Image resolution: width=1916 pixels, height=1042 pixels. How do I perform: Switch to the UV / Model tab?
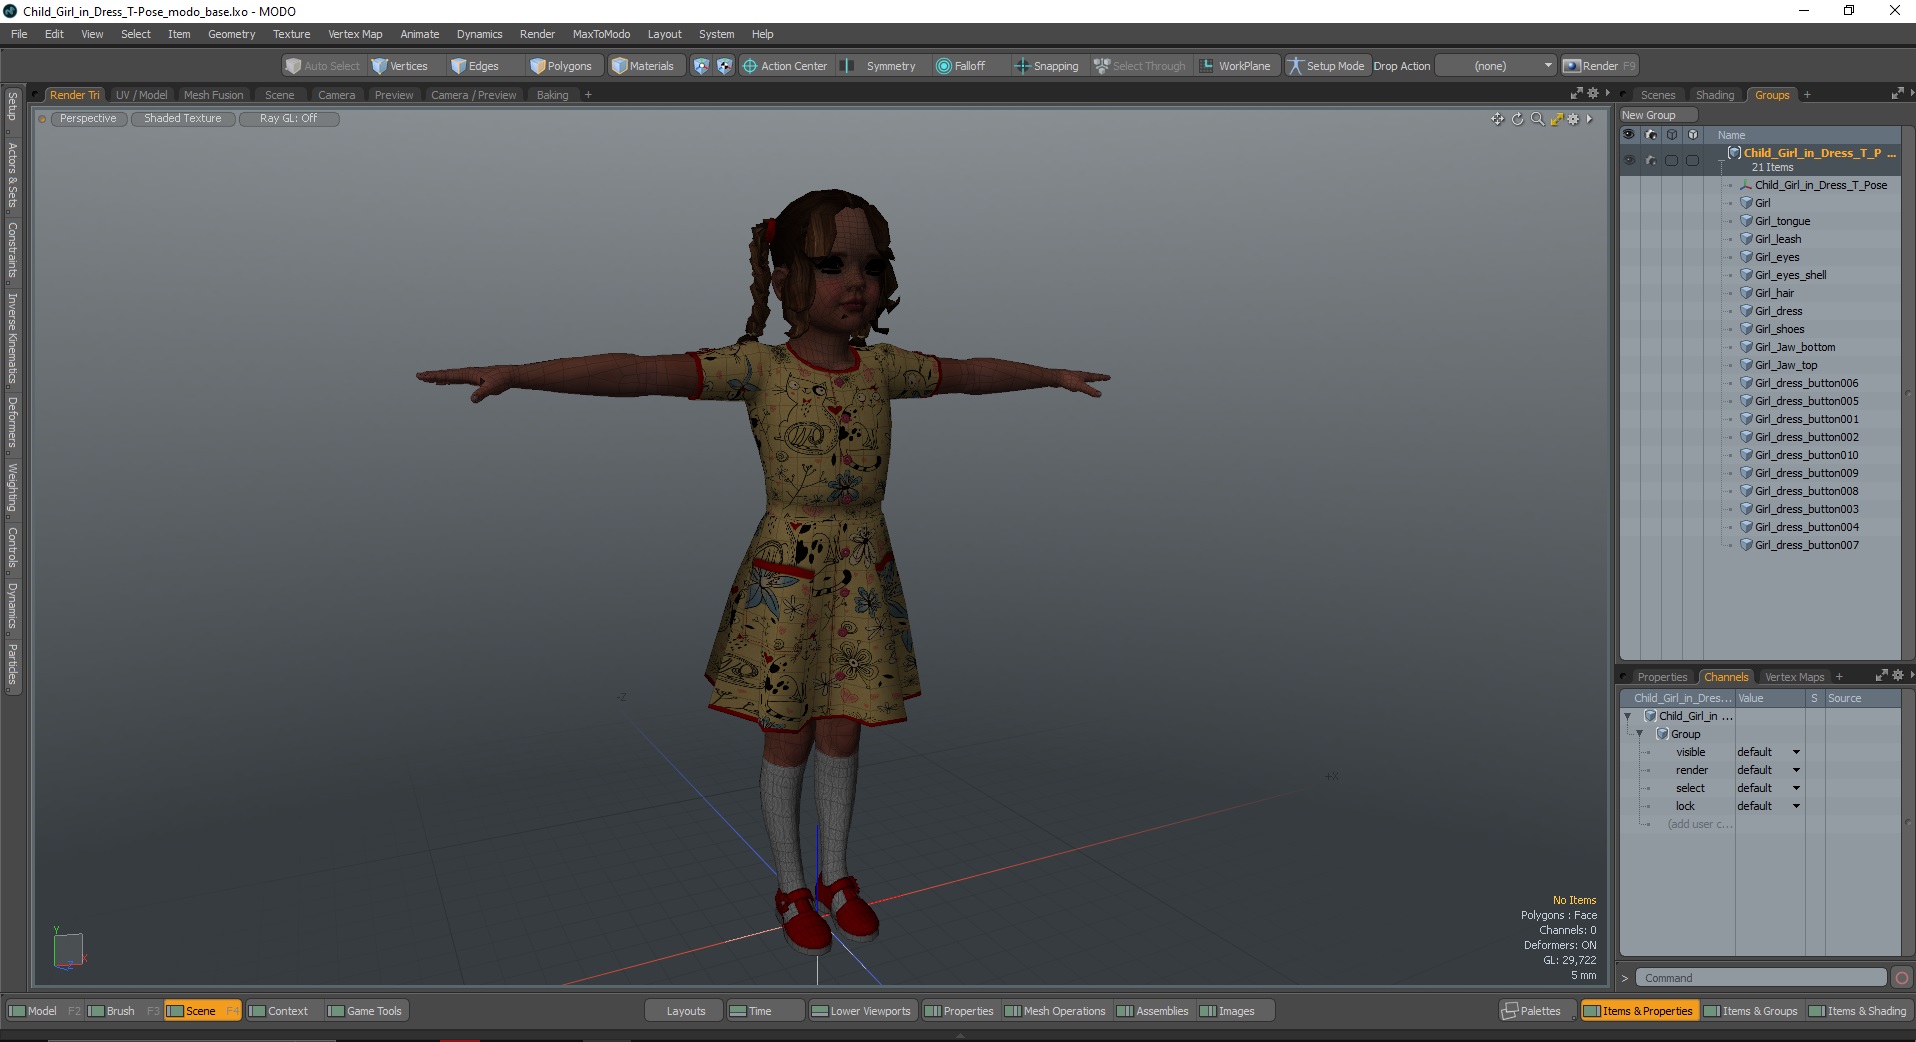[141, 95]
